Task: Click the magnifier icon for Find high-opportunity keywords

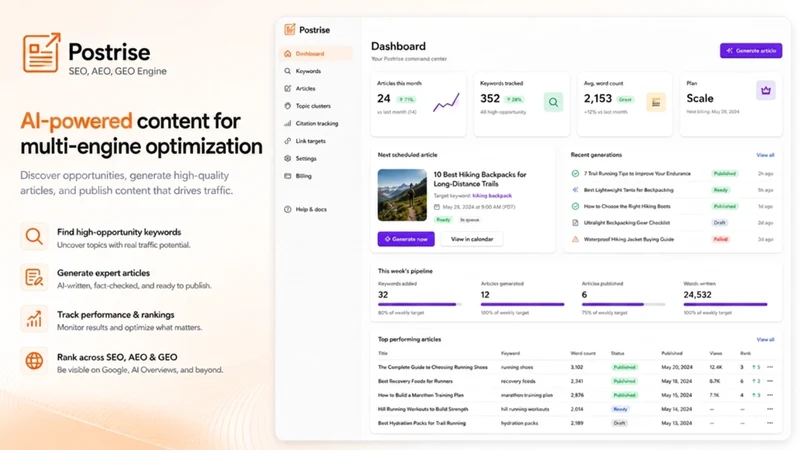Action: pyautogui.click(x=34, y=237)
